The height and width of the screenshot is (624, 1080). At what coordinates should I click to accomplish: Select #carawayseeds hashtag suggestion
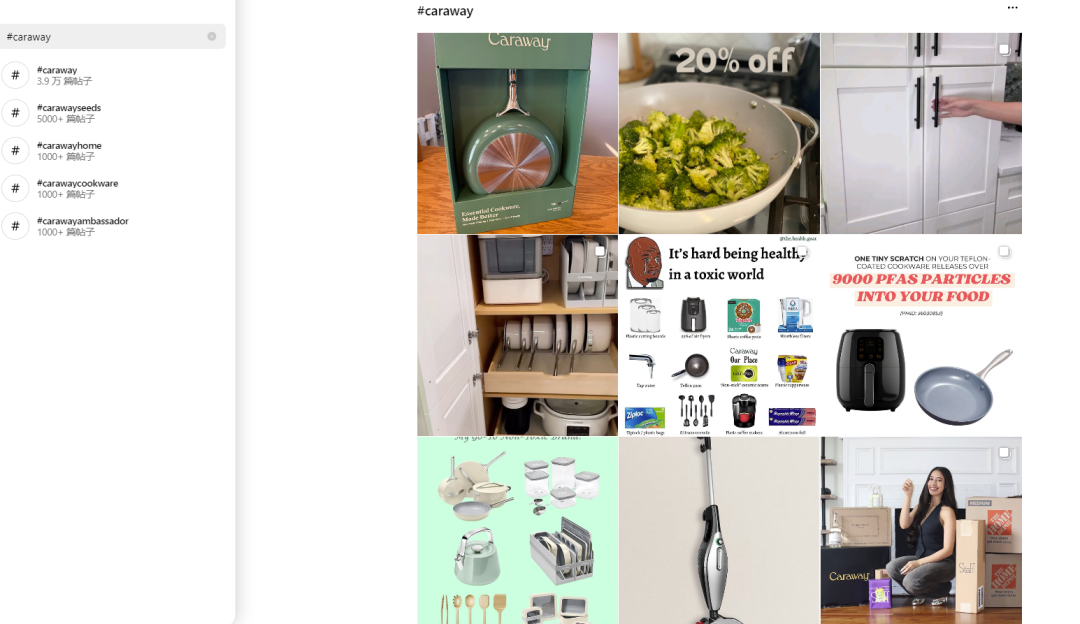pyautogui.click(x=113, y=113)
